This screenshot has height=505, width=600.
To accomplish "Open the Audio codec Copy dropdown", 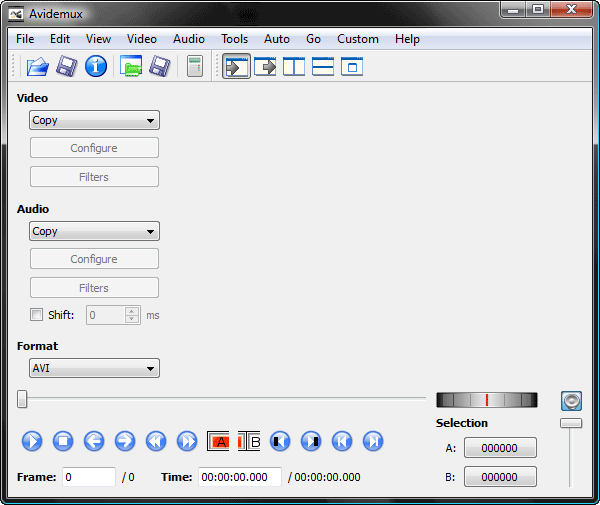I will click(95, 231).
